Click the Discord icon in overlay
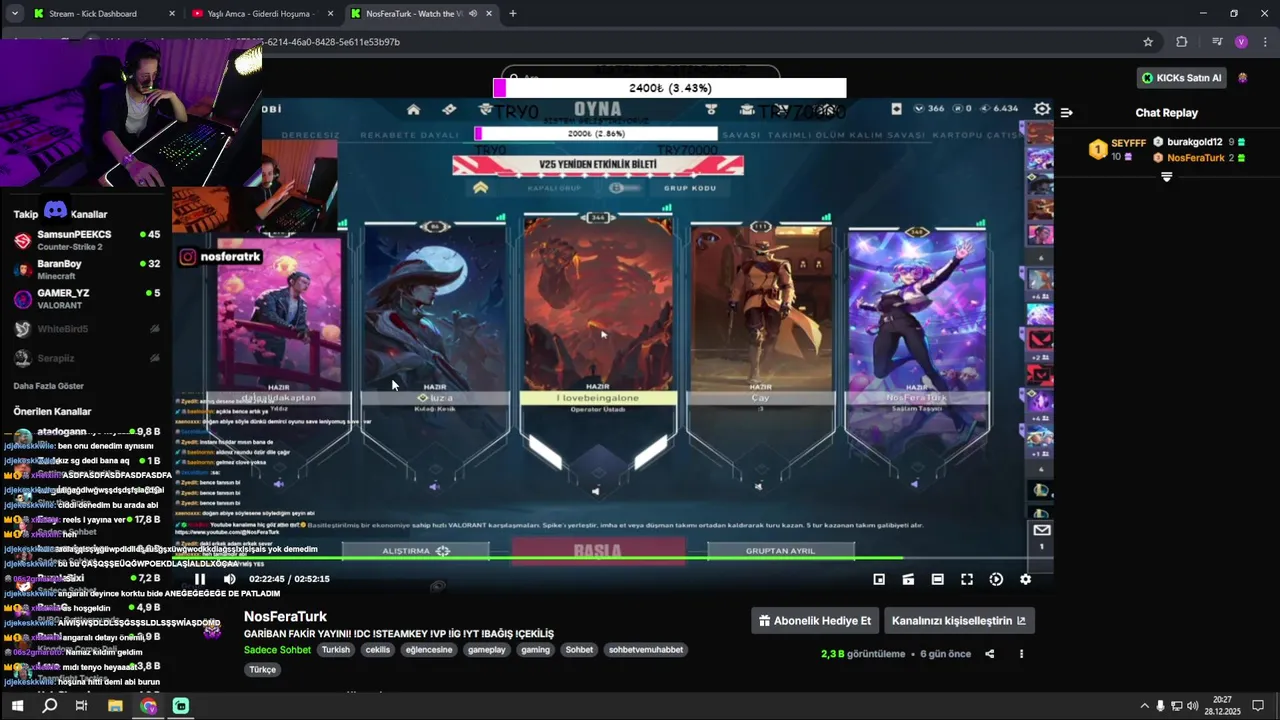The width and height of the screenshot is (1280, 720). click(55, 210)
